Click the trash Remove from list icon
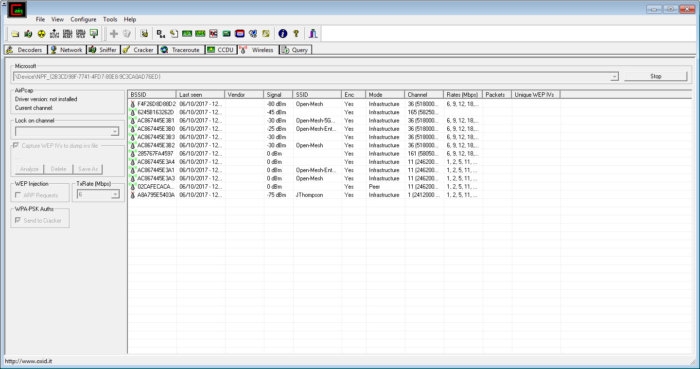 point(127,33)
